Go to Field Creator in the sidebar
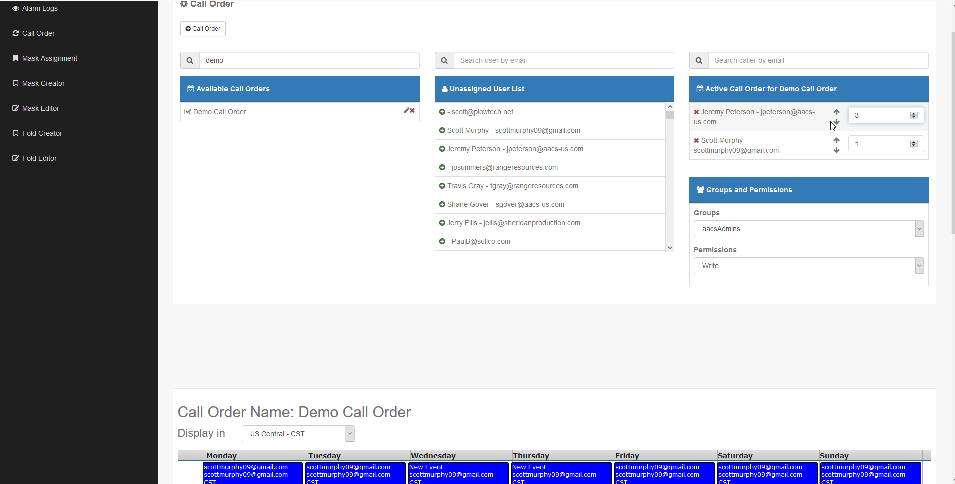This screenshot has width=955, height=484. (x=42, y=133)
